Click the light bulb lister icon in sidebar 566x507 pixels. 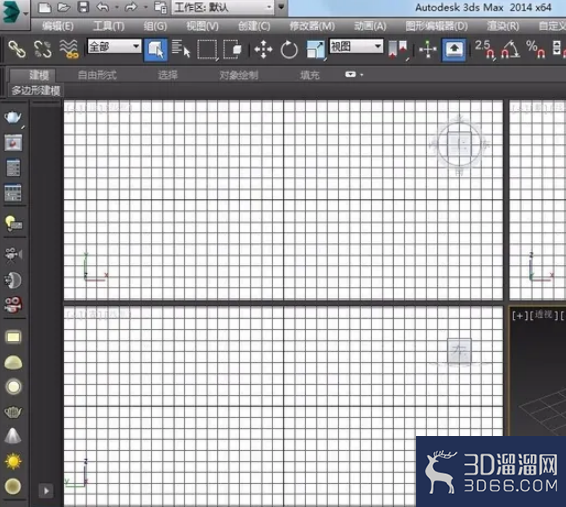click(x=13, y=223)
